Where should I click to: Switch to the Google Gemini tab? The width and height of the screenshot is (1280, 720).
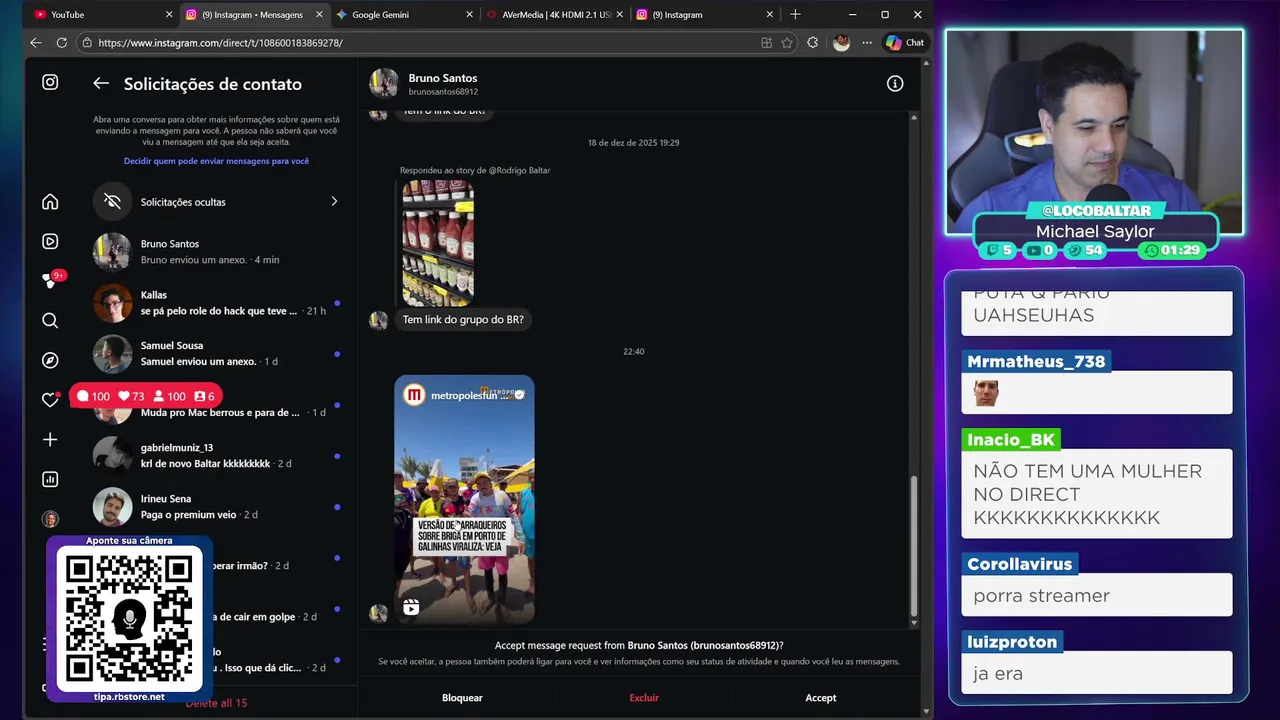402,15
